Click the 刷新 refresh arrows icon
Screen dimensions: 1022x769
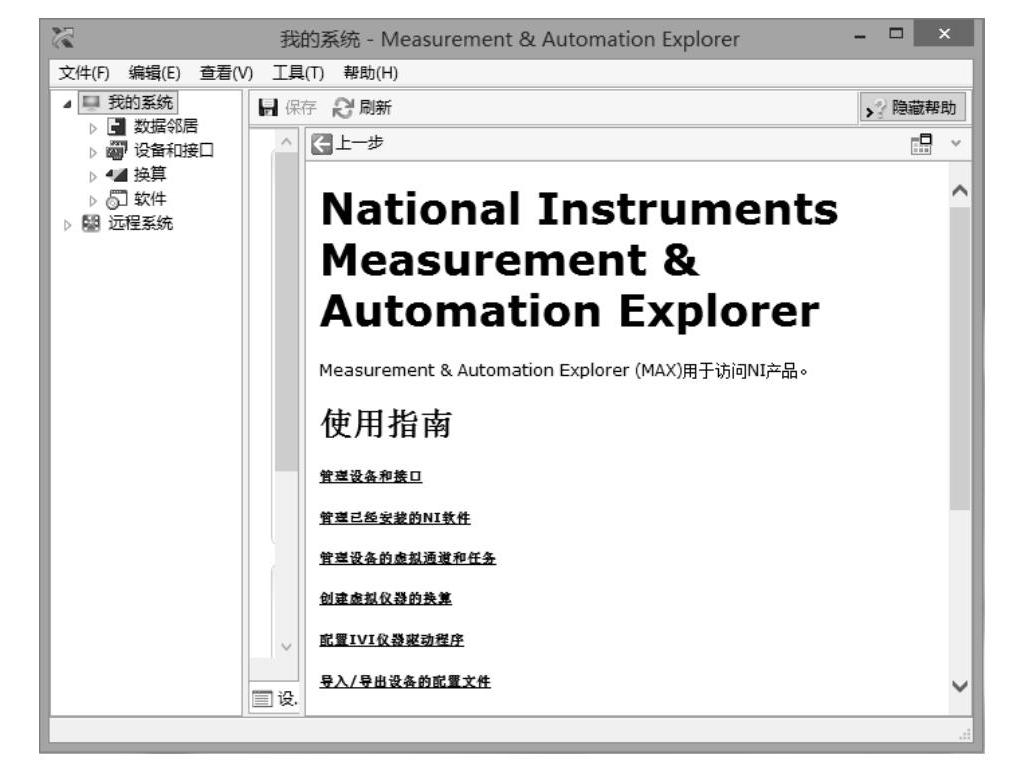[x=343, y=108]
